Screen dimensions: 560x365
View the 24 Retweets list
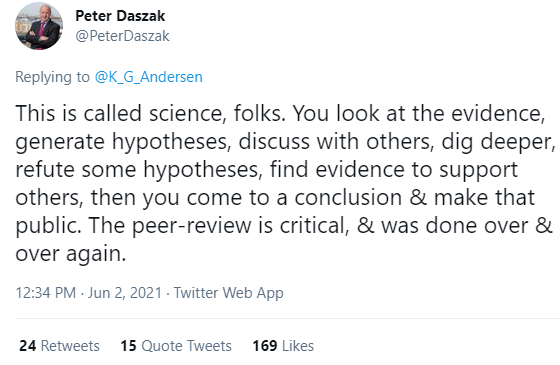(x=59, y=346)
